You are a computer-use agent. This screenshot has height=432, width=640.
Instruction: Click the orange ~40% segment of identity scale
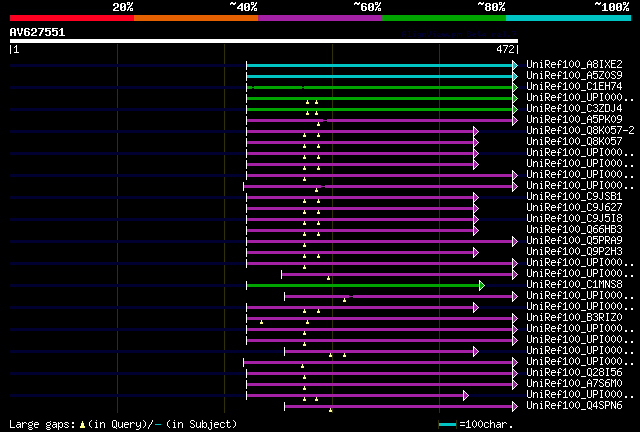[196, 18]
